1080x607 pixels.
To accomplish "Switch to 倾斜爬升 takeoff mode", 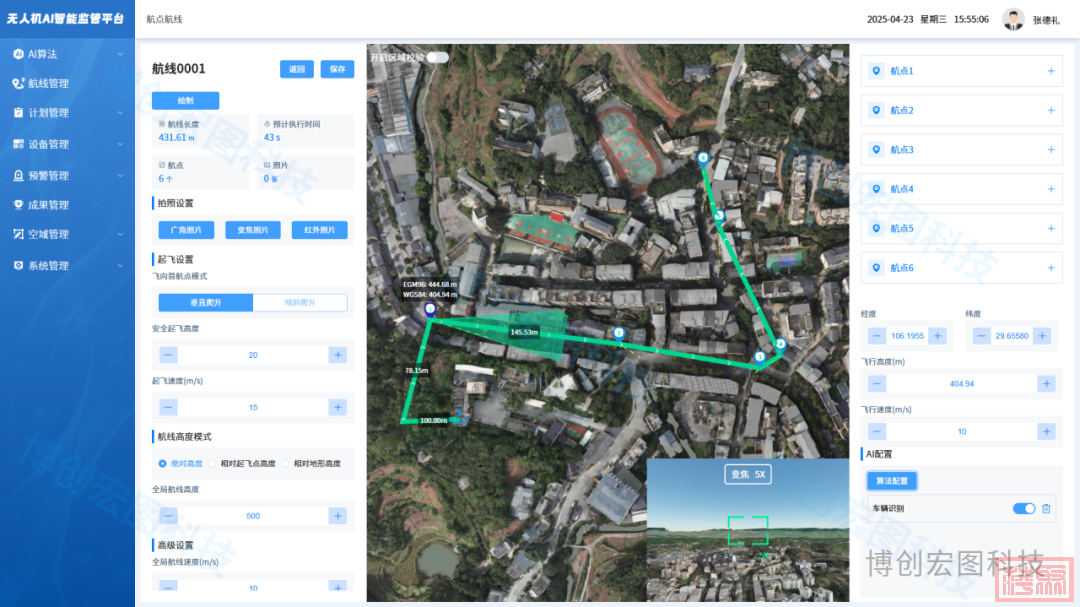I will [300, 302].
